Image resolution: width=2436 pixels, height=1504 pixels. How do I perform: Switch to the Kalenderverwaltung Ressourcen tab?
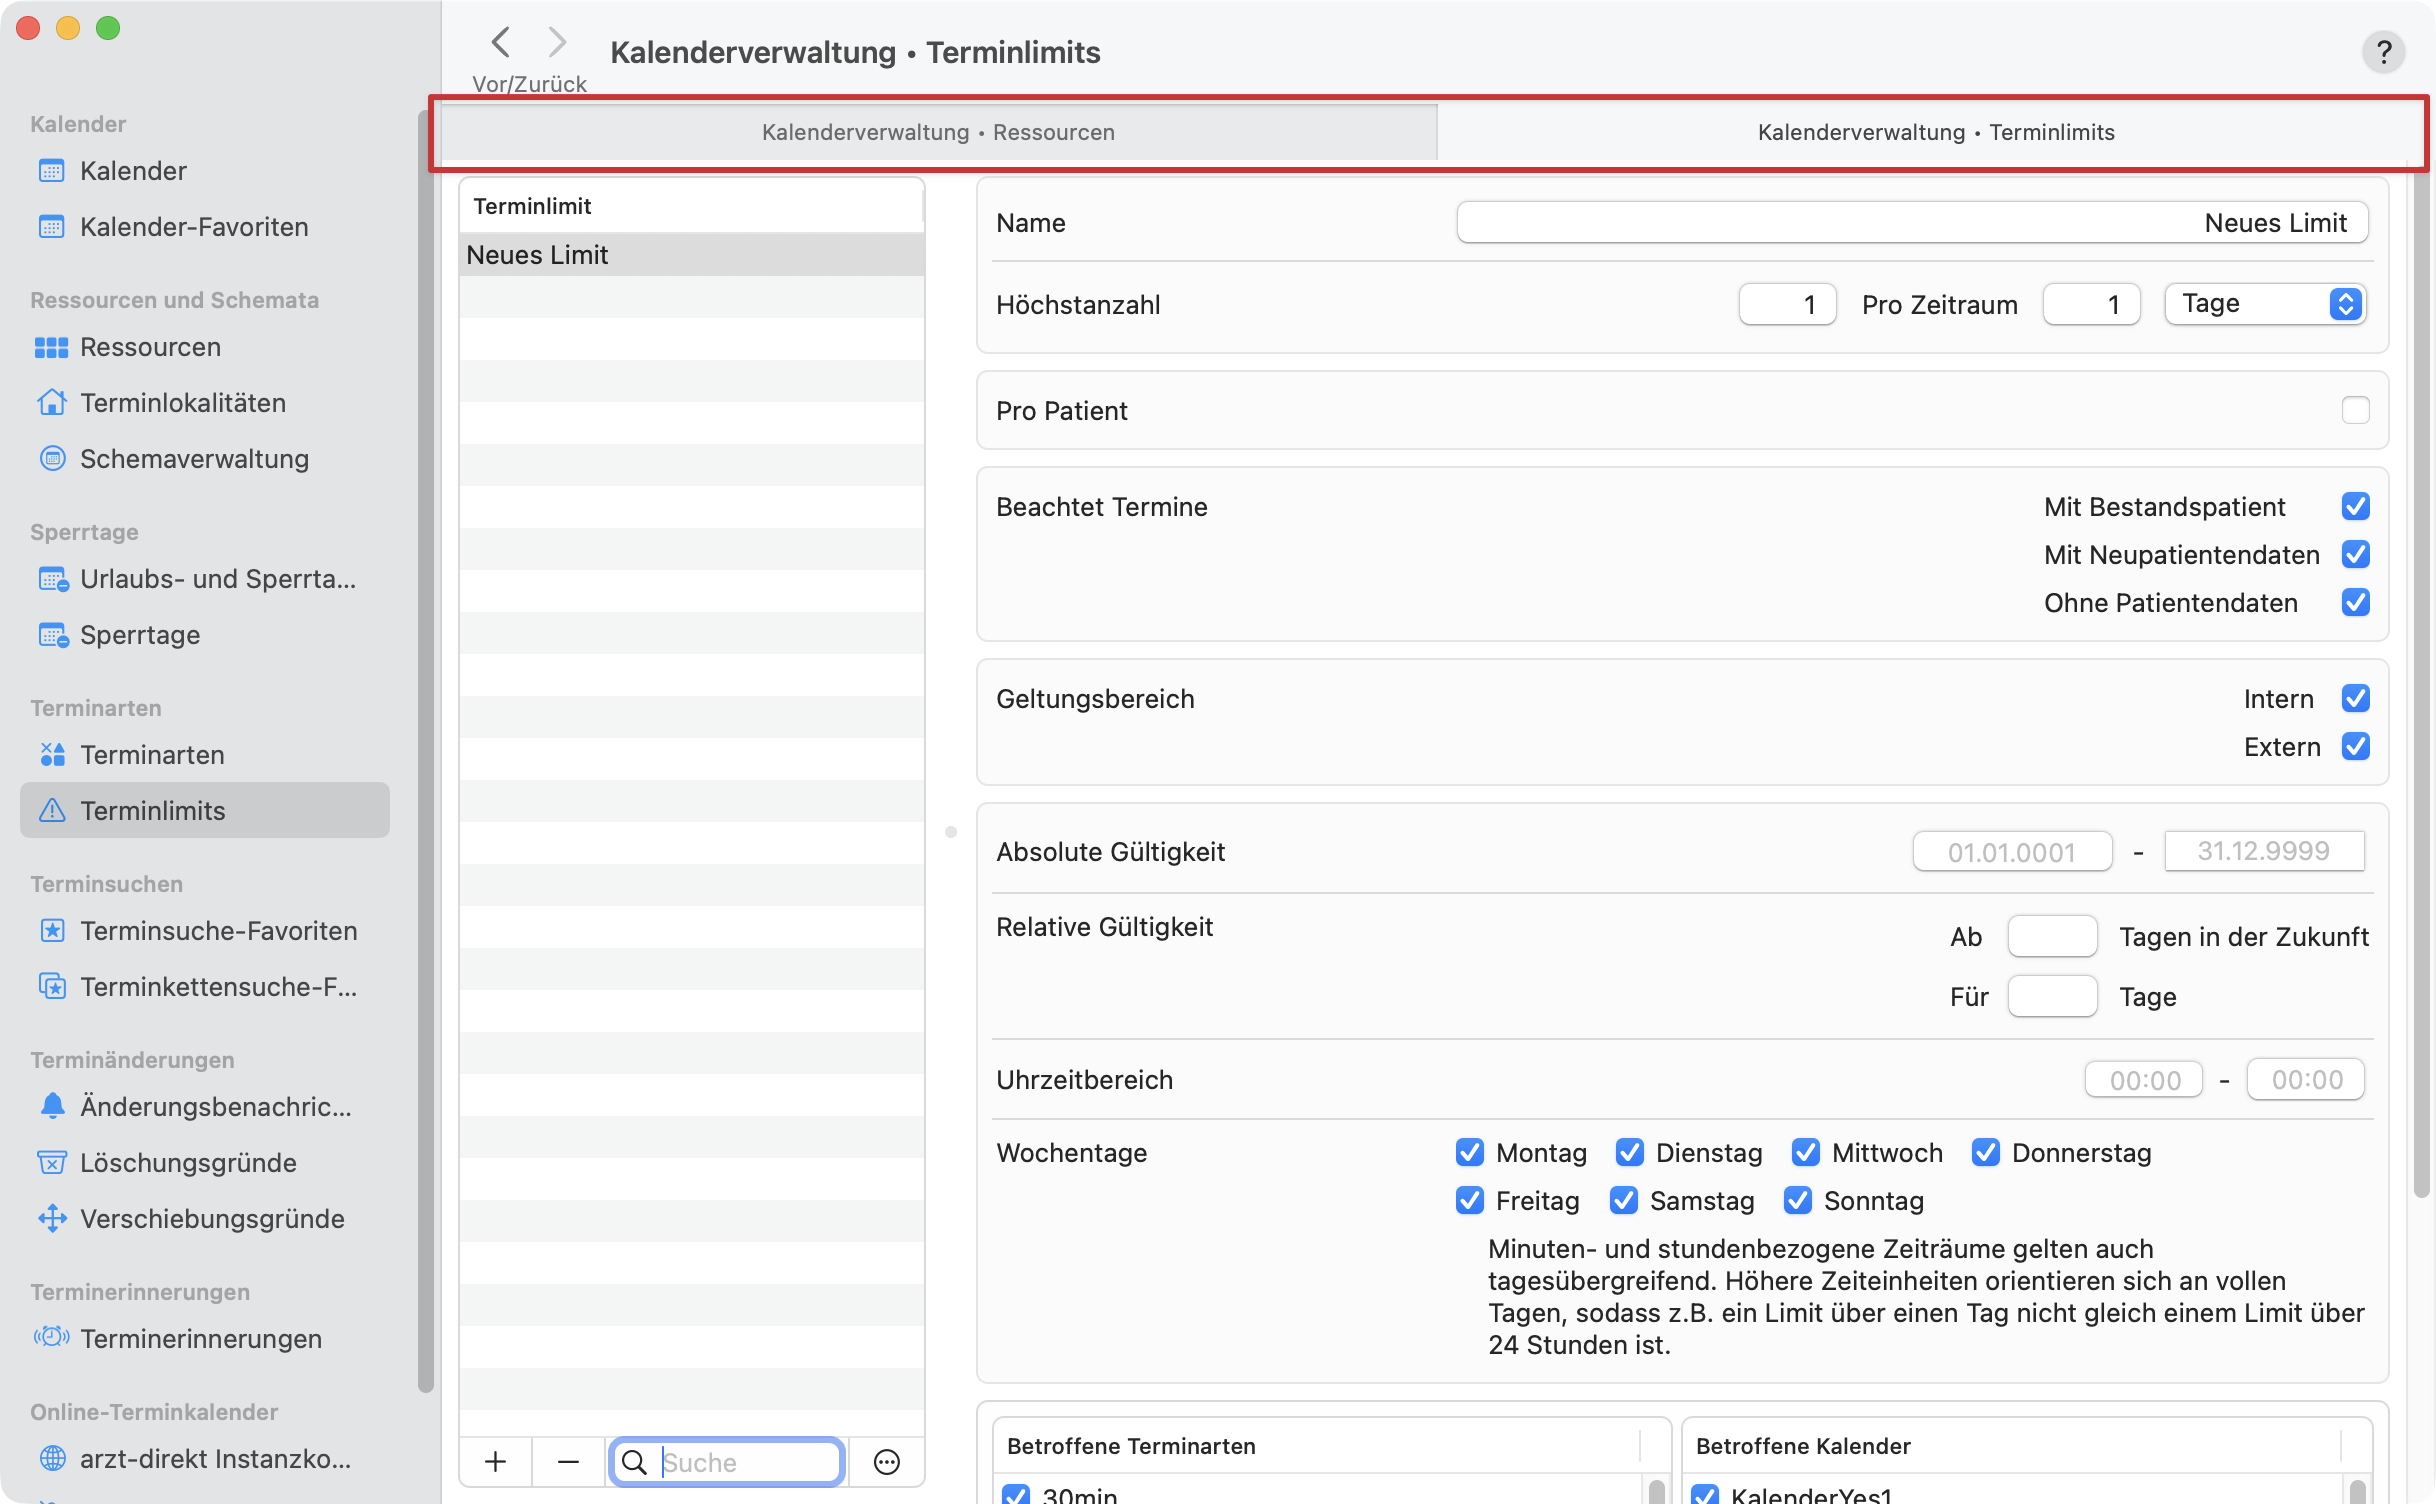pos(937,131)
